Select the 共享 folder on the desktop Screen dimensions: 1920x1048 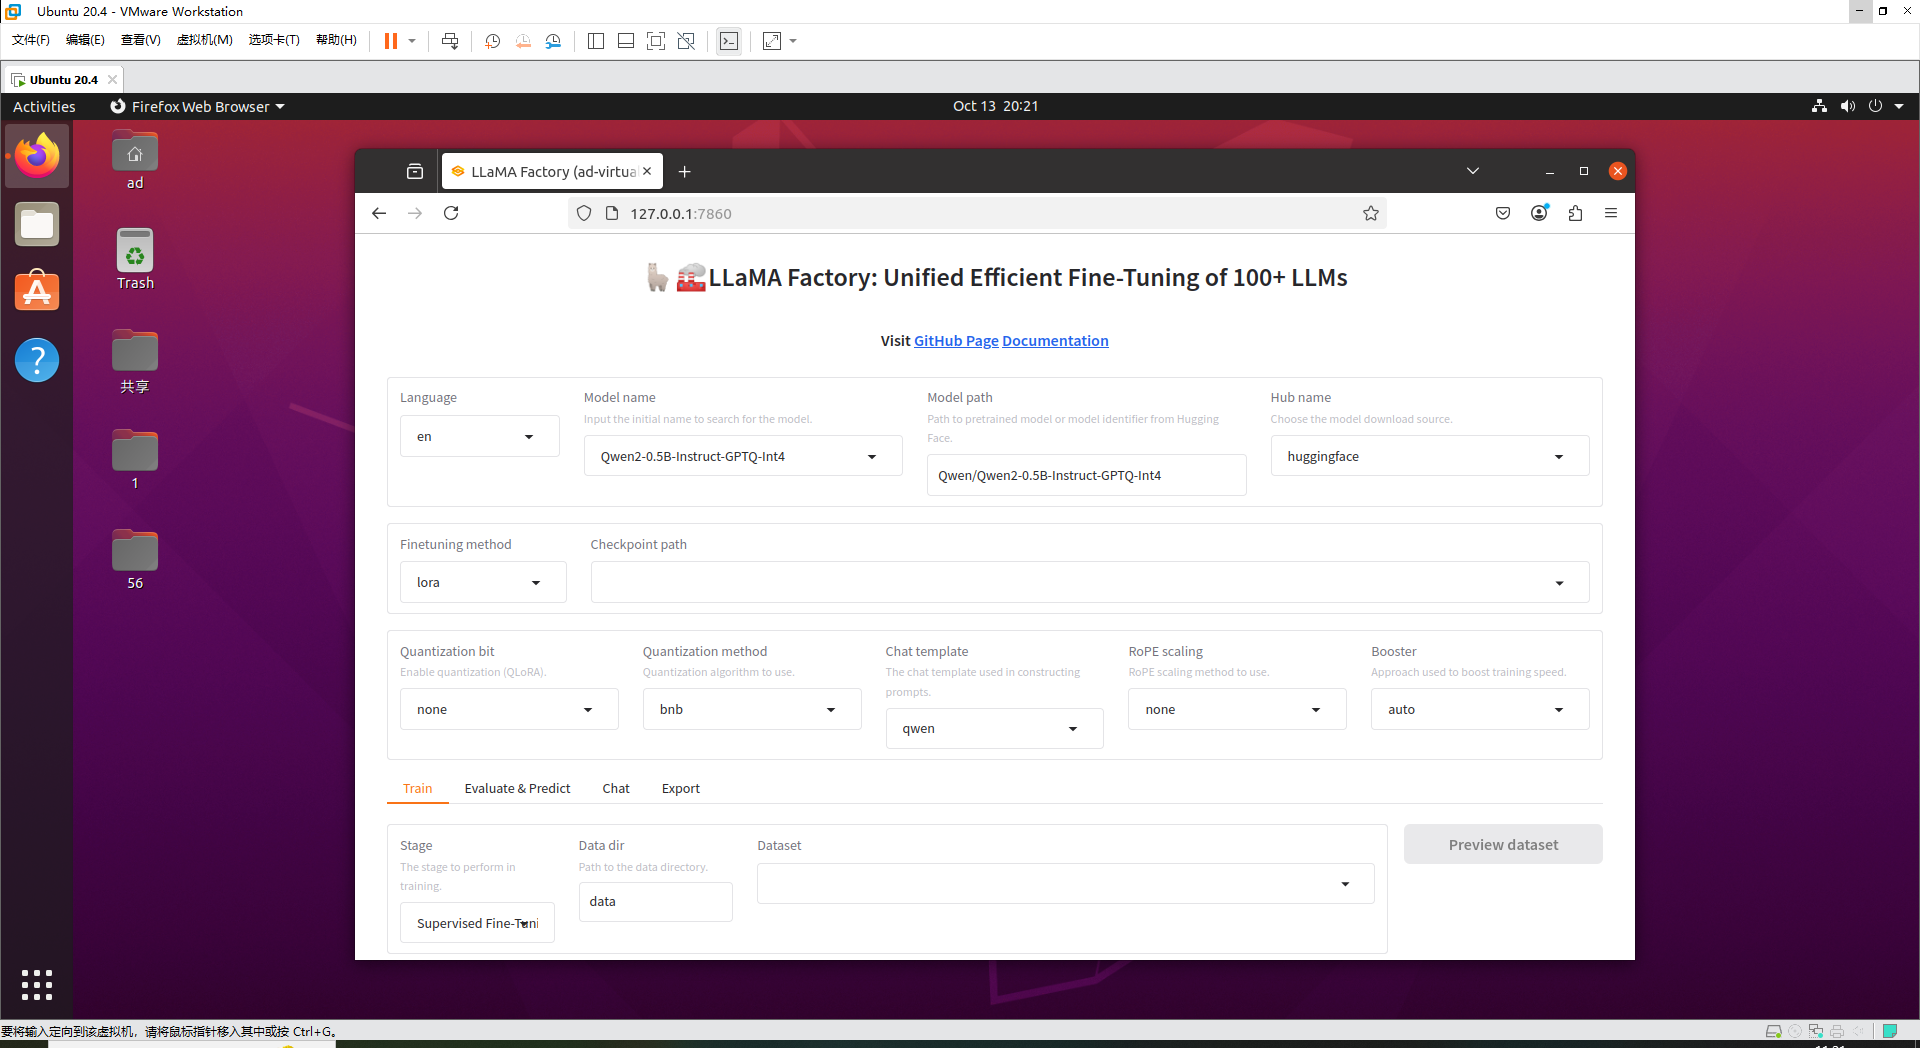[x=135, y=362]
